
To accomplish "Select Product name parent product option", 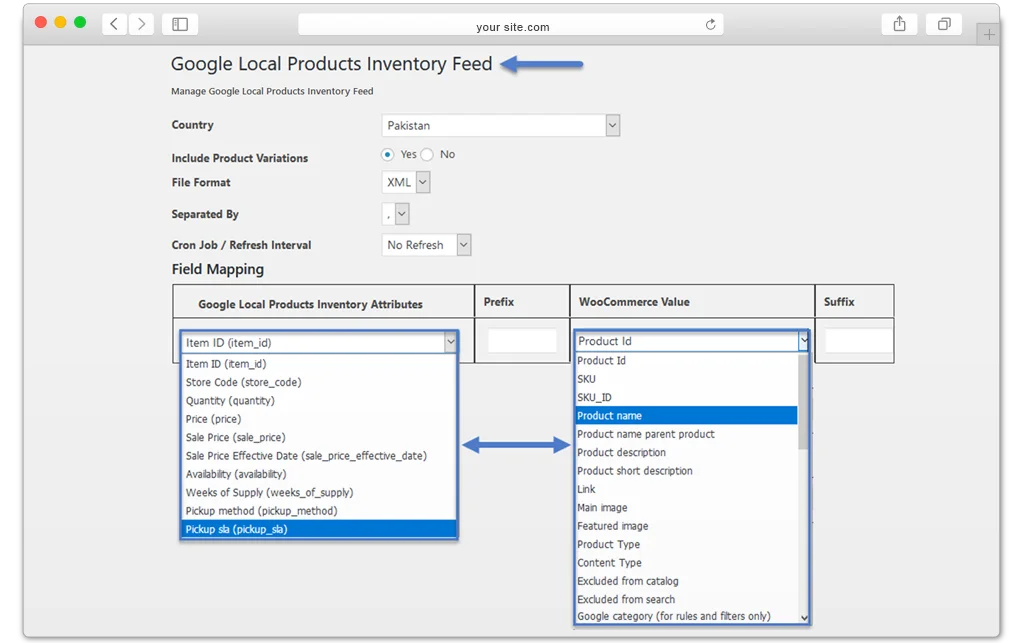I will pyautogui.click(x=686, y=433).
